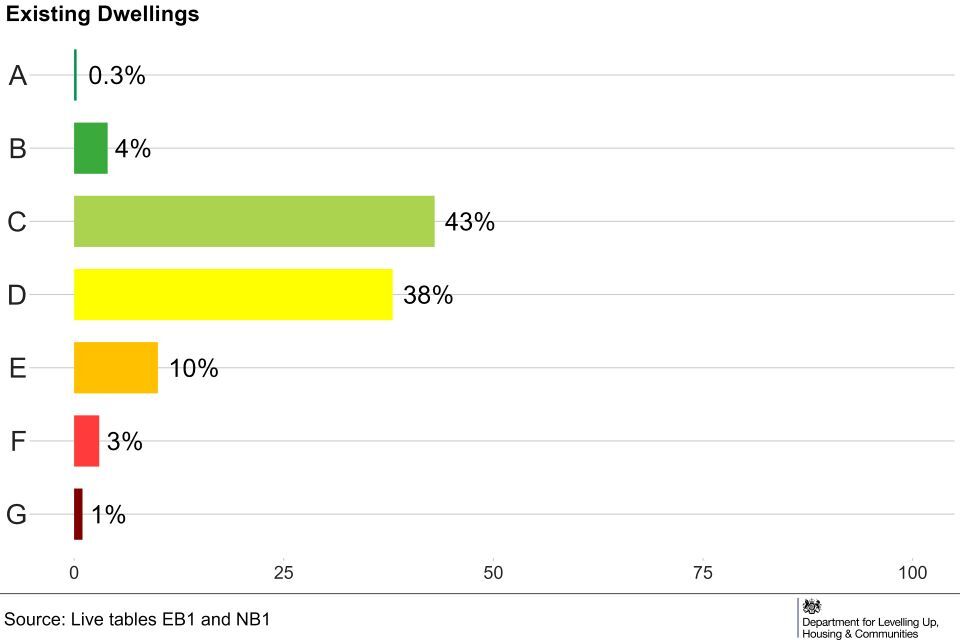960x640 pixels.
Task: Click the Existing Dwellings chart title
Action: (102, 15)
